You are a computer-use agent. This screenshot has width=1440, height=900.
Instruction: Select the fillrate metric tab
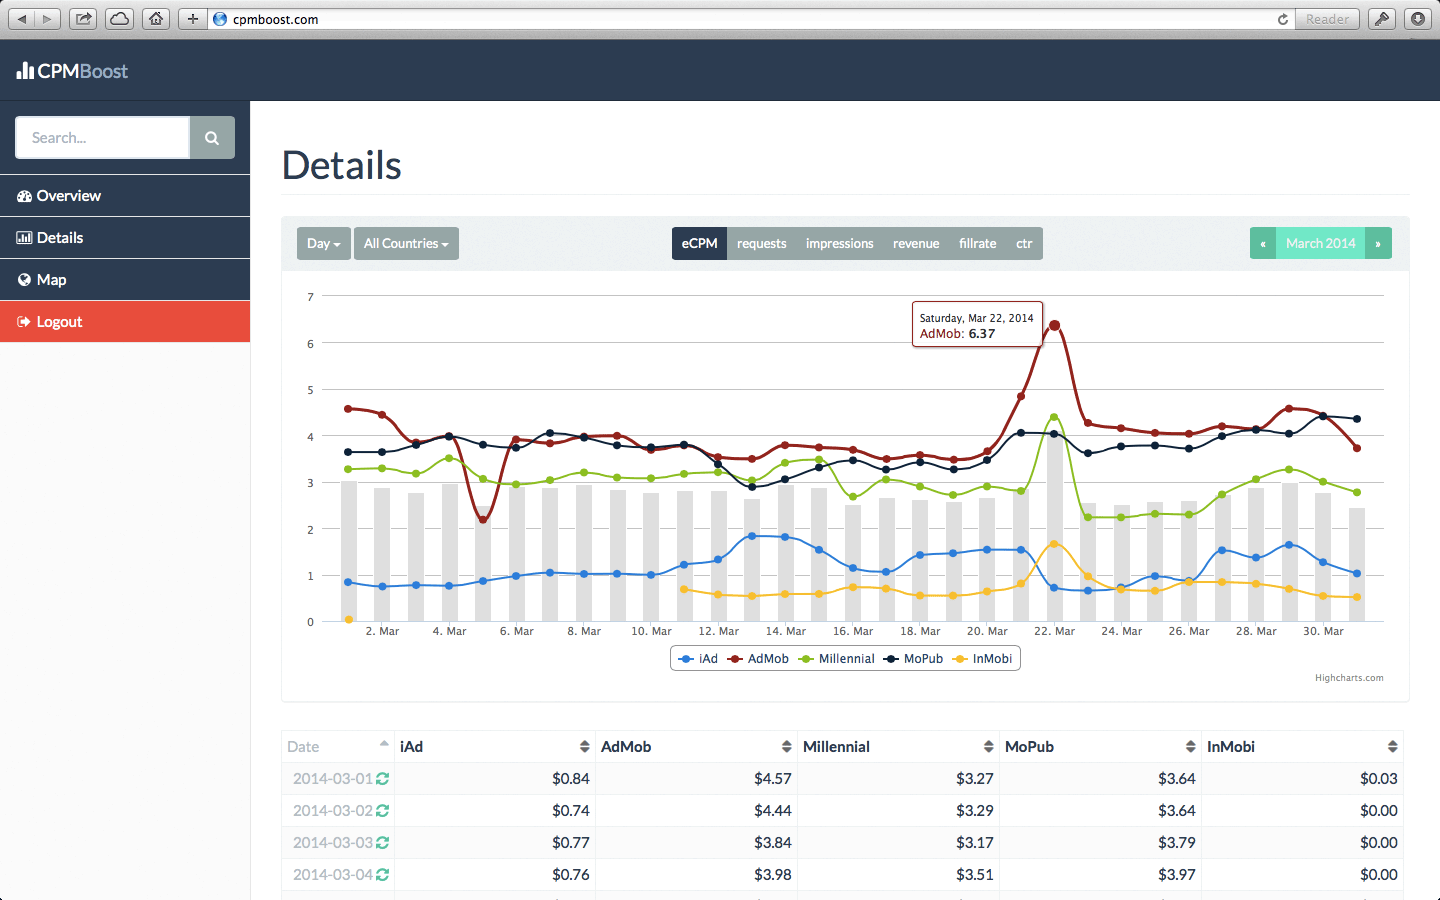coord(977,244)
